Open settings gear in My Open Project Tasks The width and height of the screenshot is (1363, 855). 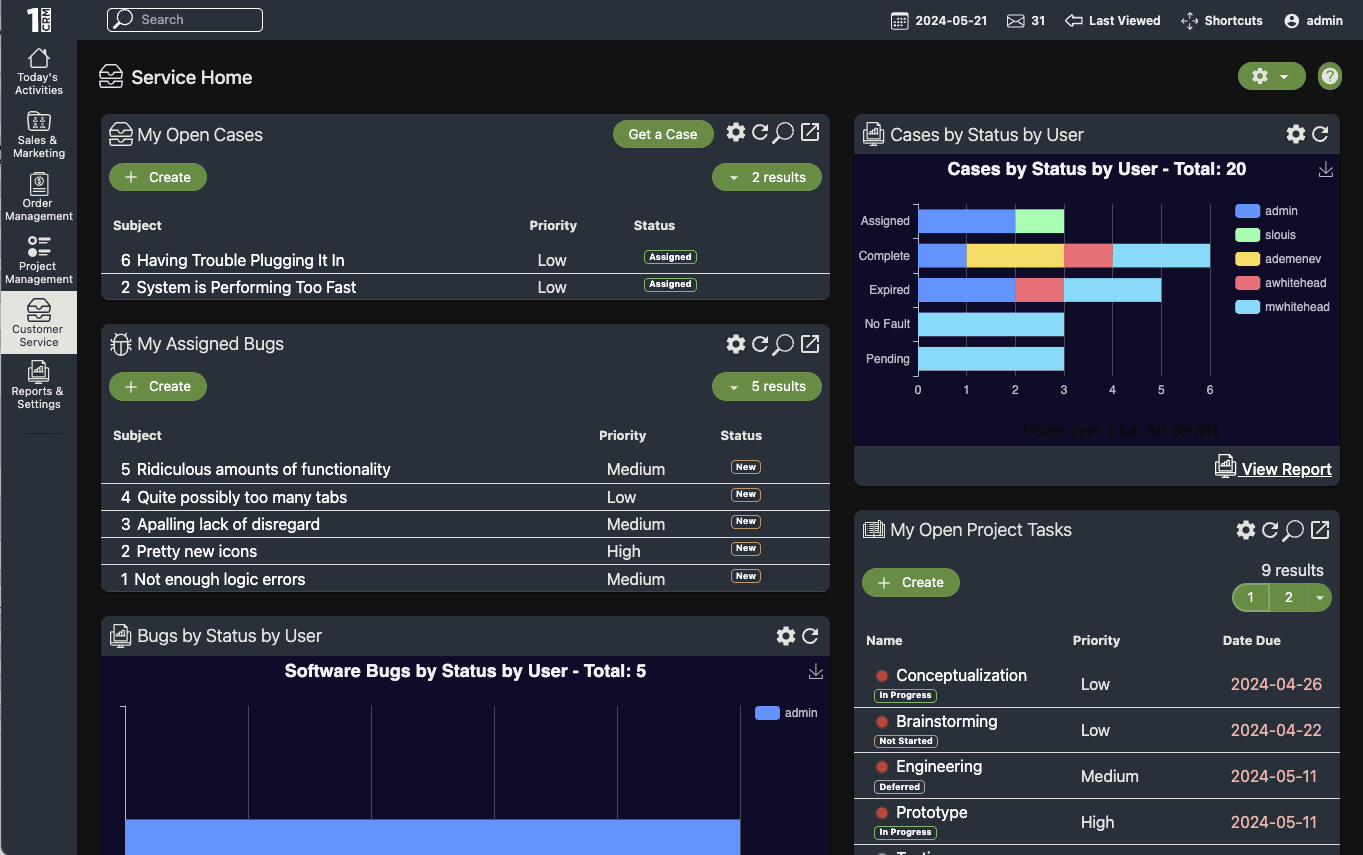1246,530
